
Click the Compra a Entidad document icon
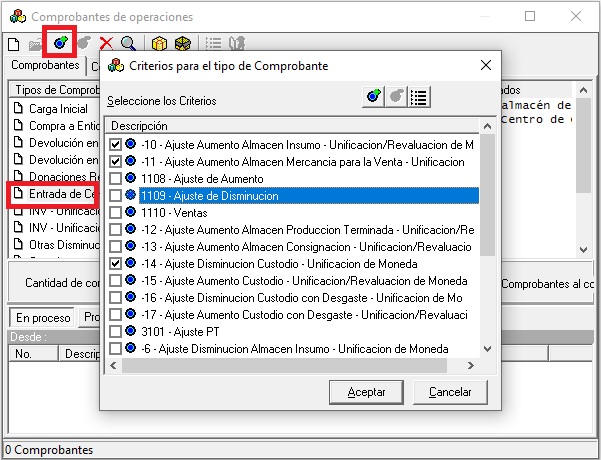[18, 125]
